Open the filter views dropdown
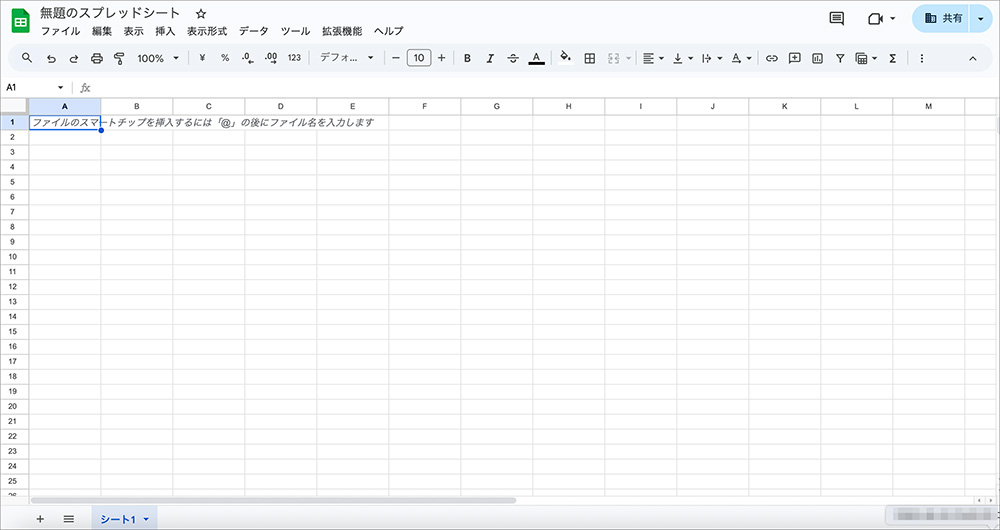This screenshot has height=530, width=1000. click(x=866, y=59)
